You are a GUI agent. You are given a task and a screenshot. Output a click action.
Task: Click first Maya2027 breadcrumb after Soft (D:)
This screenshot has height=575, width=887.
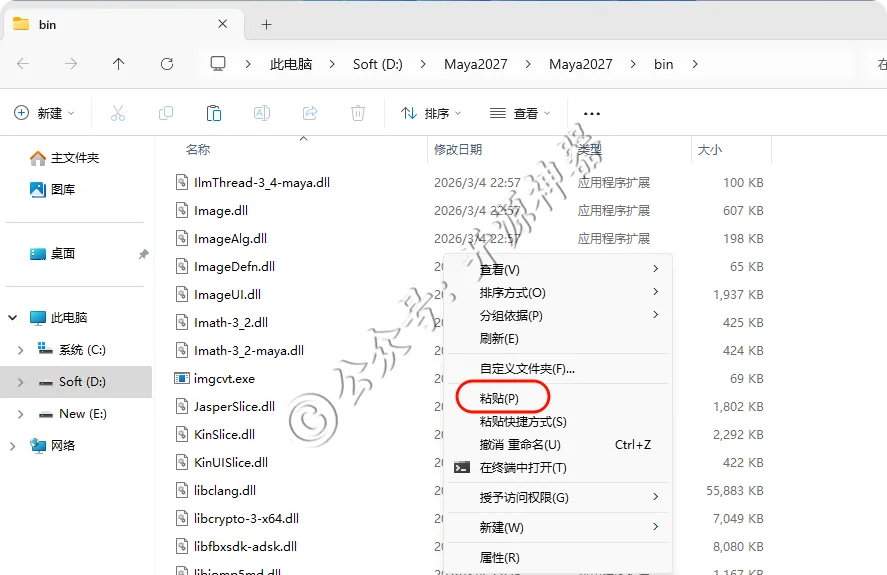coord(476,65)
